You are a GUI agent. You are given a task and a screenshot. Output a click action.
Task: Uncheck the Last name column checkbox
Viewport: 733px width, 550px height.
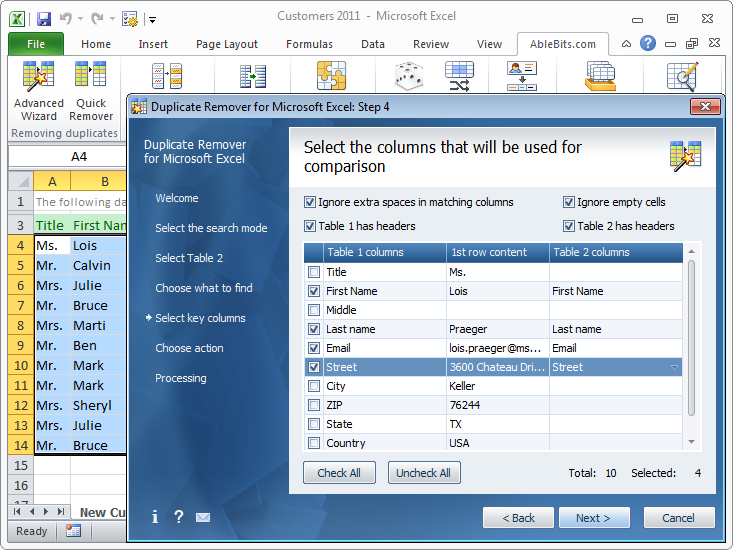[314, 329]
